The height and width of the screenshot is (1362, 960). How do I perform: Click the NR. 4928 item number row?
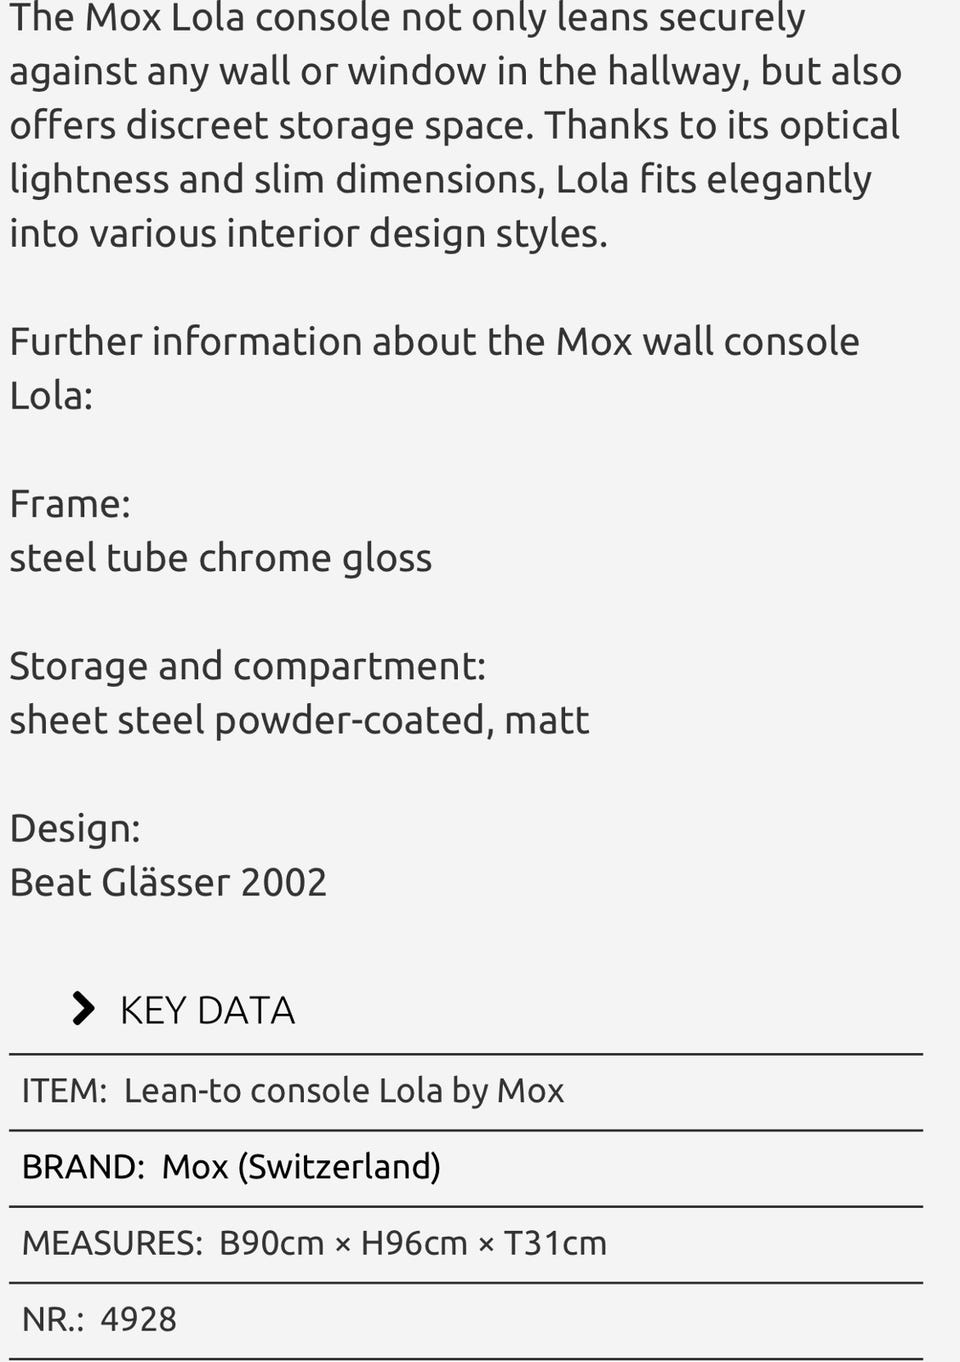click(x=466, y=1320)
